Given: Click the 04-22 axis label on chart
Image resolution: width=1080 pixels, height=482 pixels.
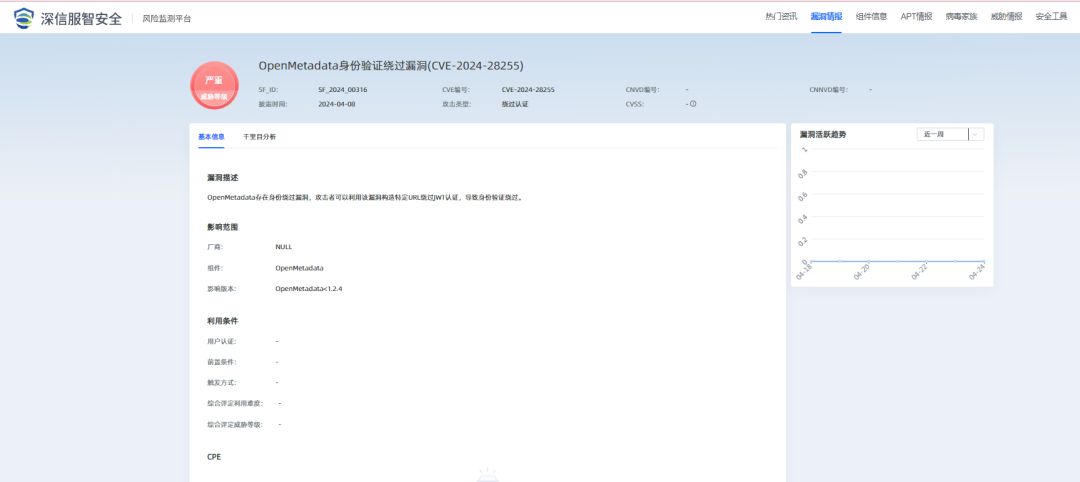Looking at the screenshot, I should tap(920, 273).
